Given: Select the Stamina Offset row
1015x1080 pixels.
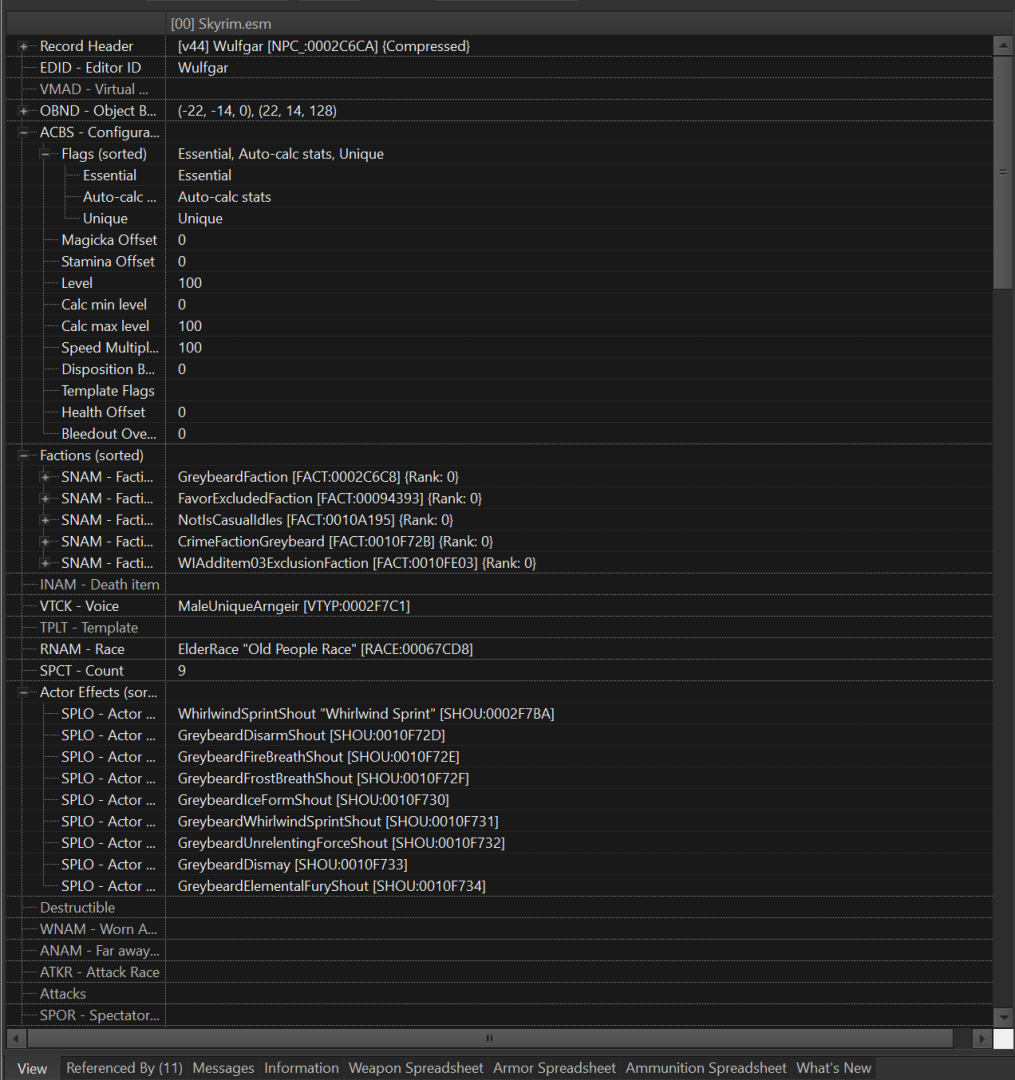Looking at the screenshot, I should click(499, 262).
